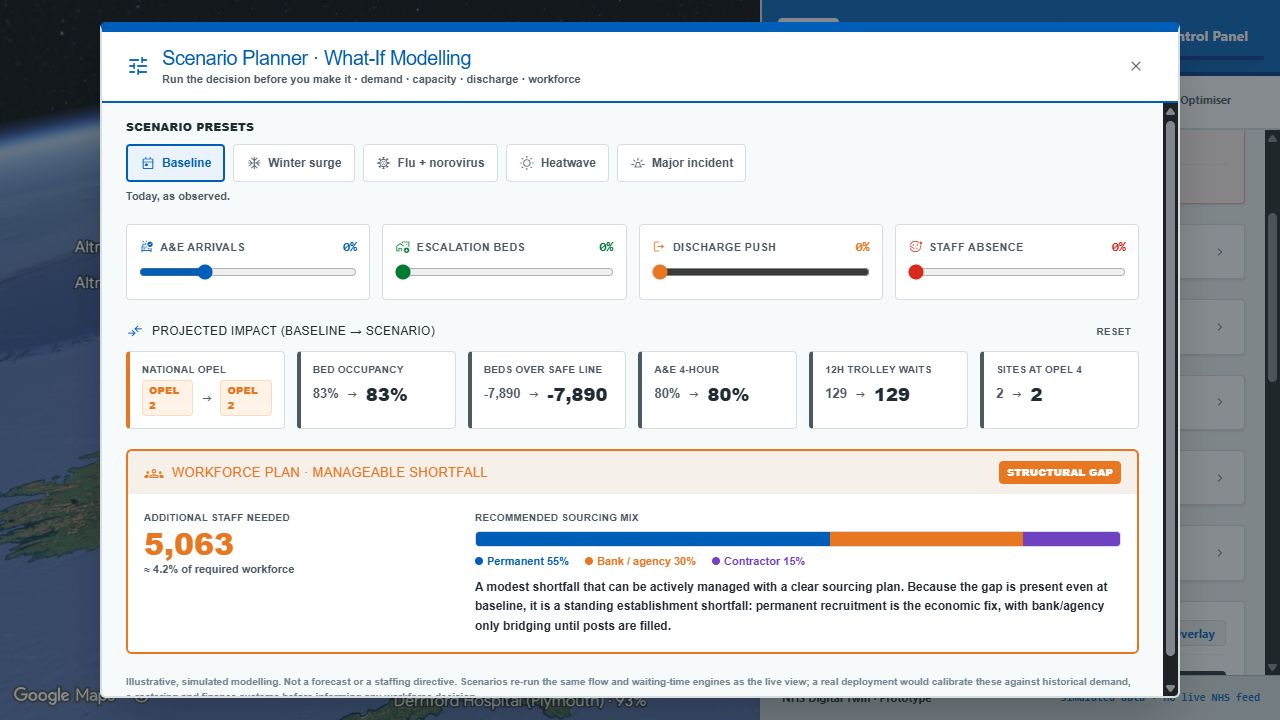Screen dimensions: 1280x720
Task: Click the Staff Absence icon
Action: 915,247
